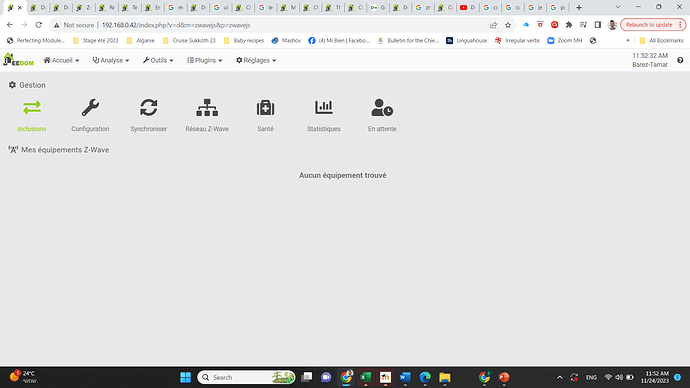This screenshot has width=690, height=388.
Task: Click the browser reload button
Action: (39, 25)
